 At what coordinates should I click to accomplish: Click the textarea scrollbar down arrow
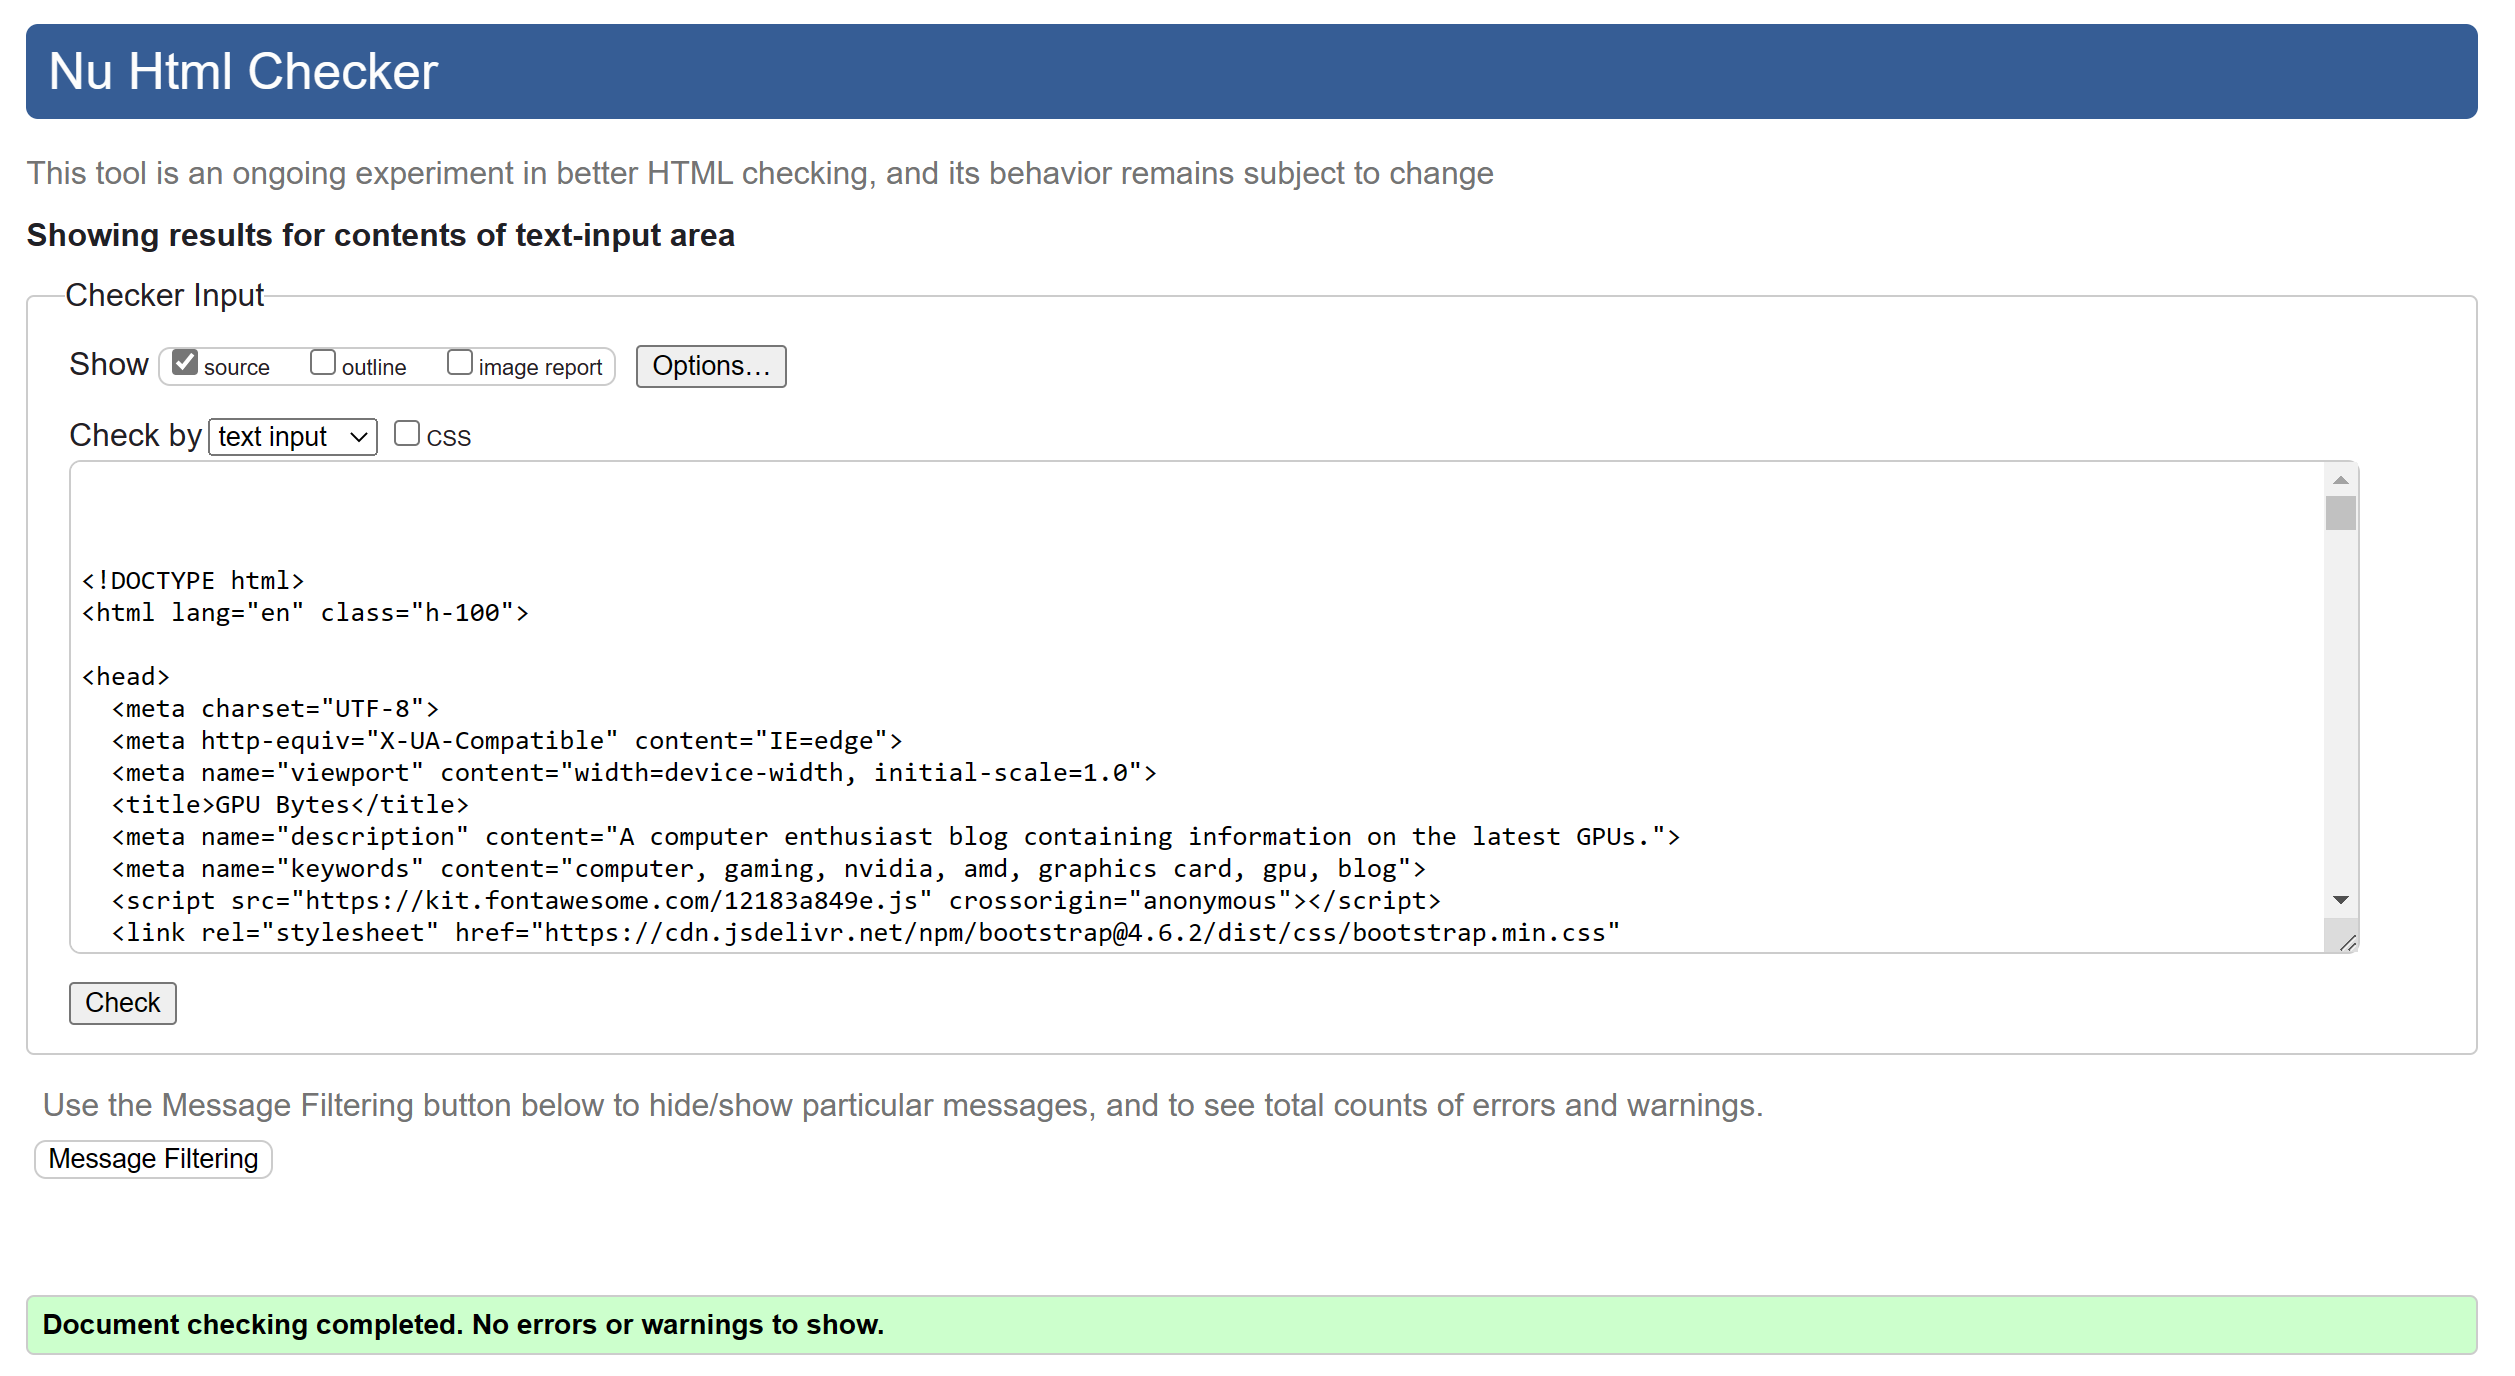click(x=2340, y=900)
